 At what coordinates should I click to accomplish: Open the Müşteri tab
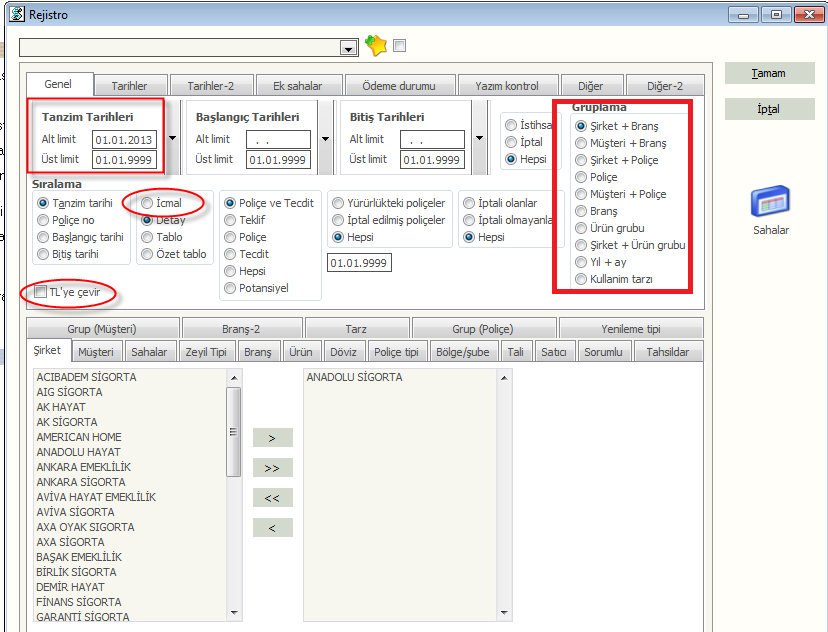pyautogui.click(x=97, y=352)
